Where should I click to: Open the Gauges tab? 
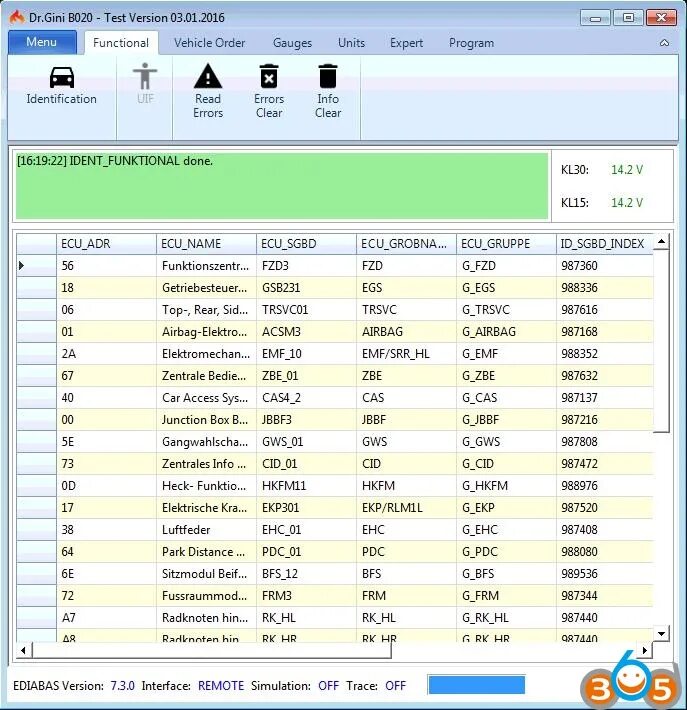pos(292,43)
